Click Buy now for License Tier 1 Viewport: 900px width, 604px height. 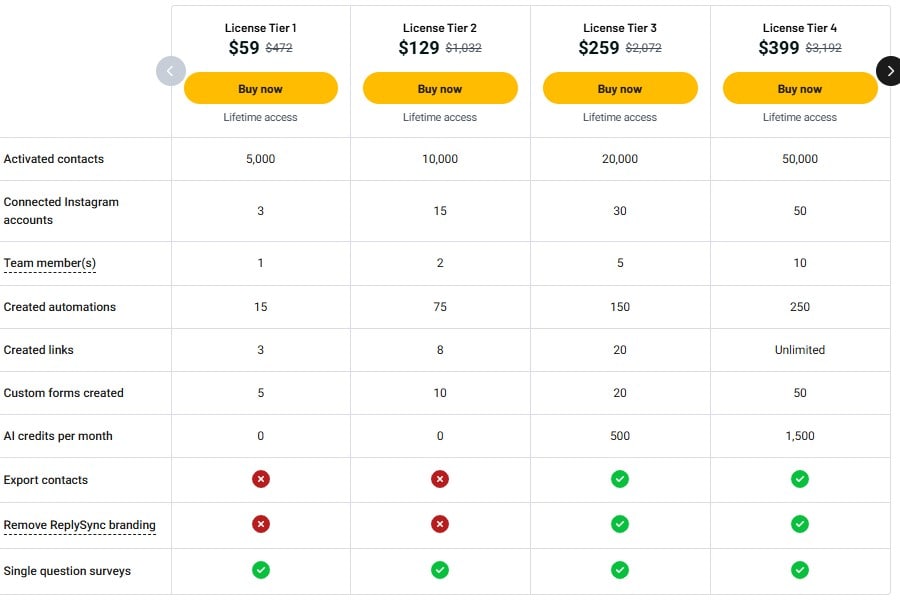pyautogui.click(x=260, y=88)
